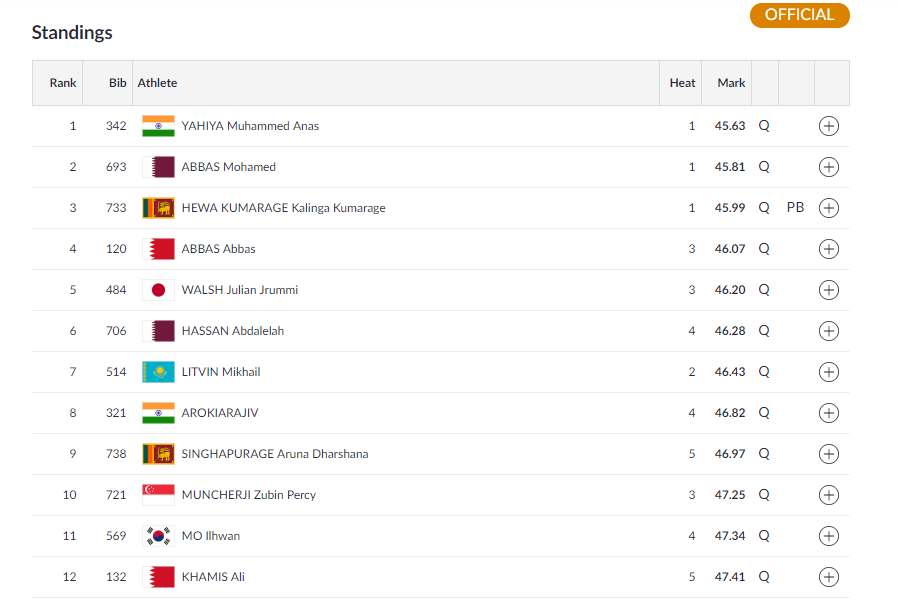Click Singapore flag beside MUNCHERJI Zubin Percy

click(158, 495)
